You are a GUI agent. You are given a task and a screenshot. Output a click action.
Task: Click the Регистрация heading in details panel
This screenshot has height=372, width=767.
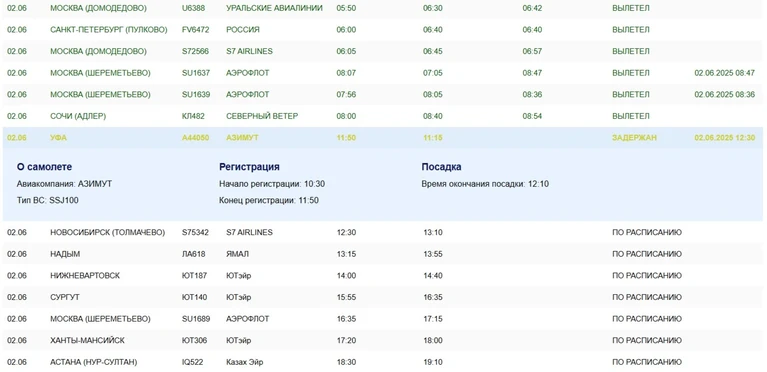(x=249, y=166)
